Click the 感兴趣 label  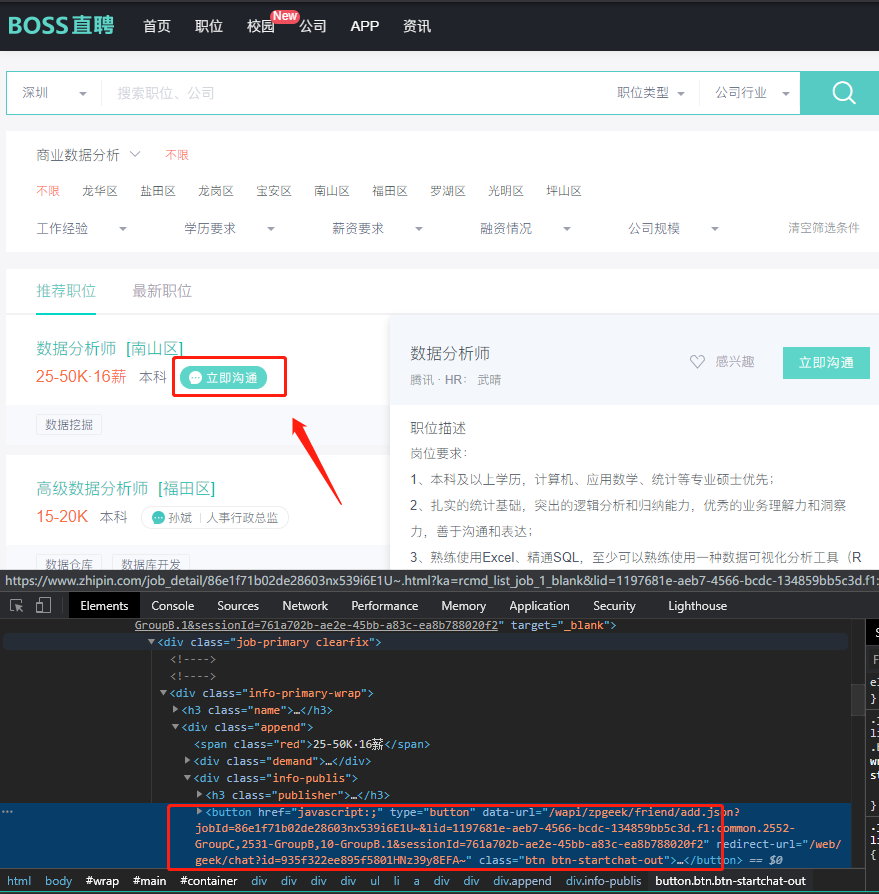pos(735,361)
